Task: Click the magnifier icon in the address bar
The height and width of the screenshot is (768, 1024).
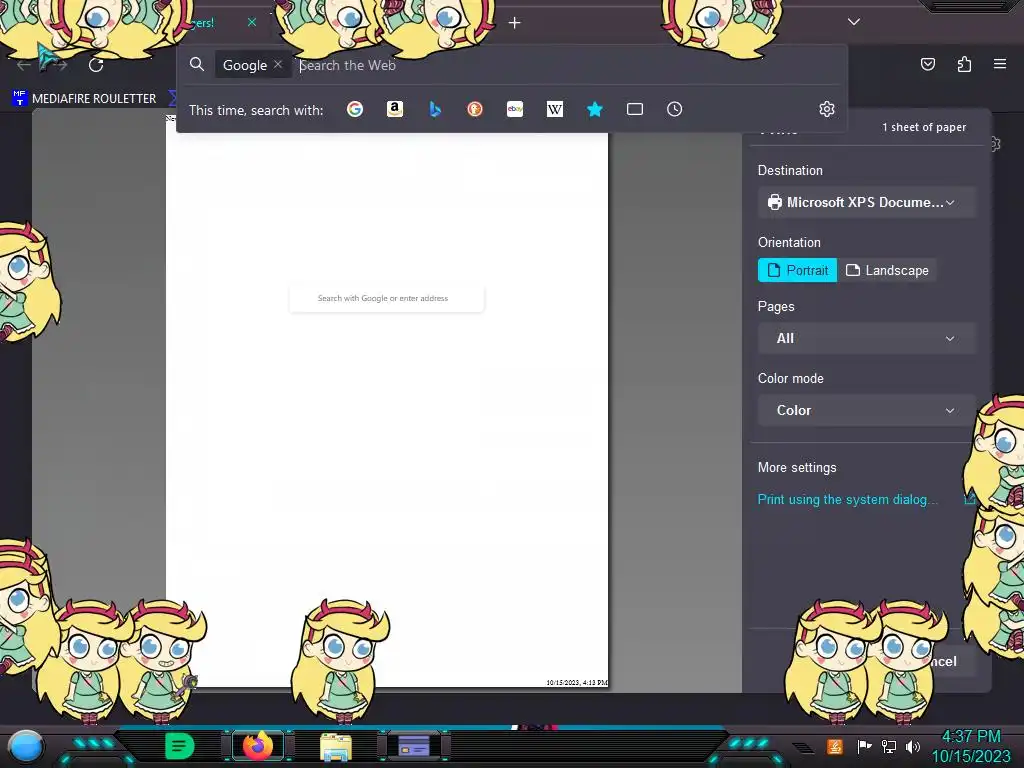Action: [197, 64]
